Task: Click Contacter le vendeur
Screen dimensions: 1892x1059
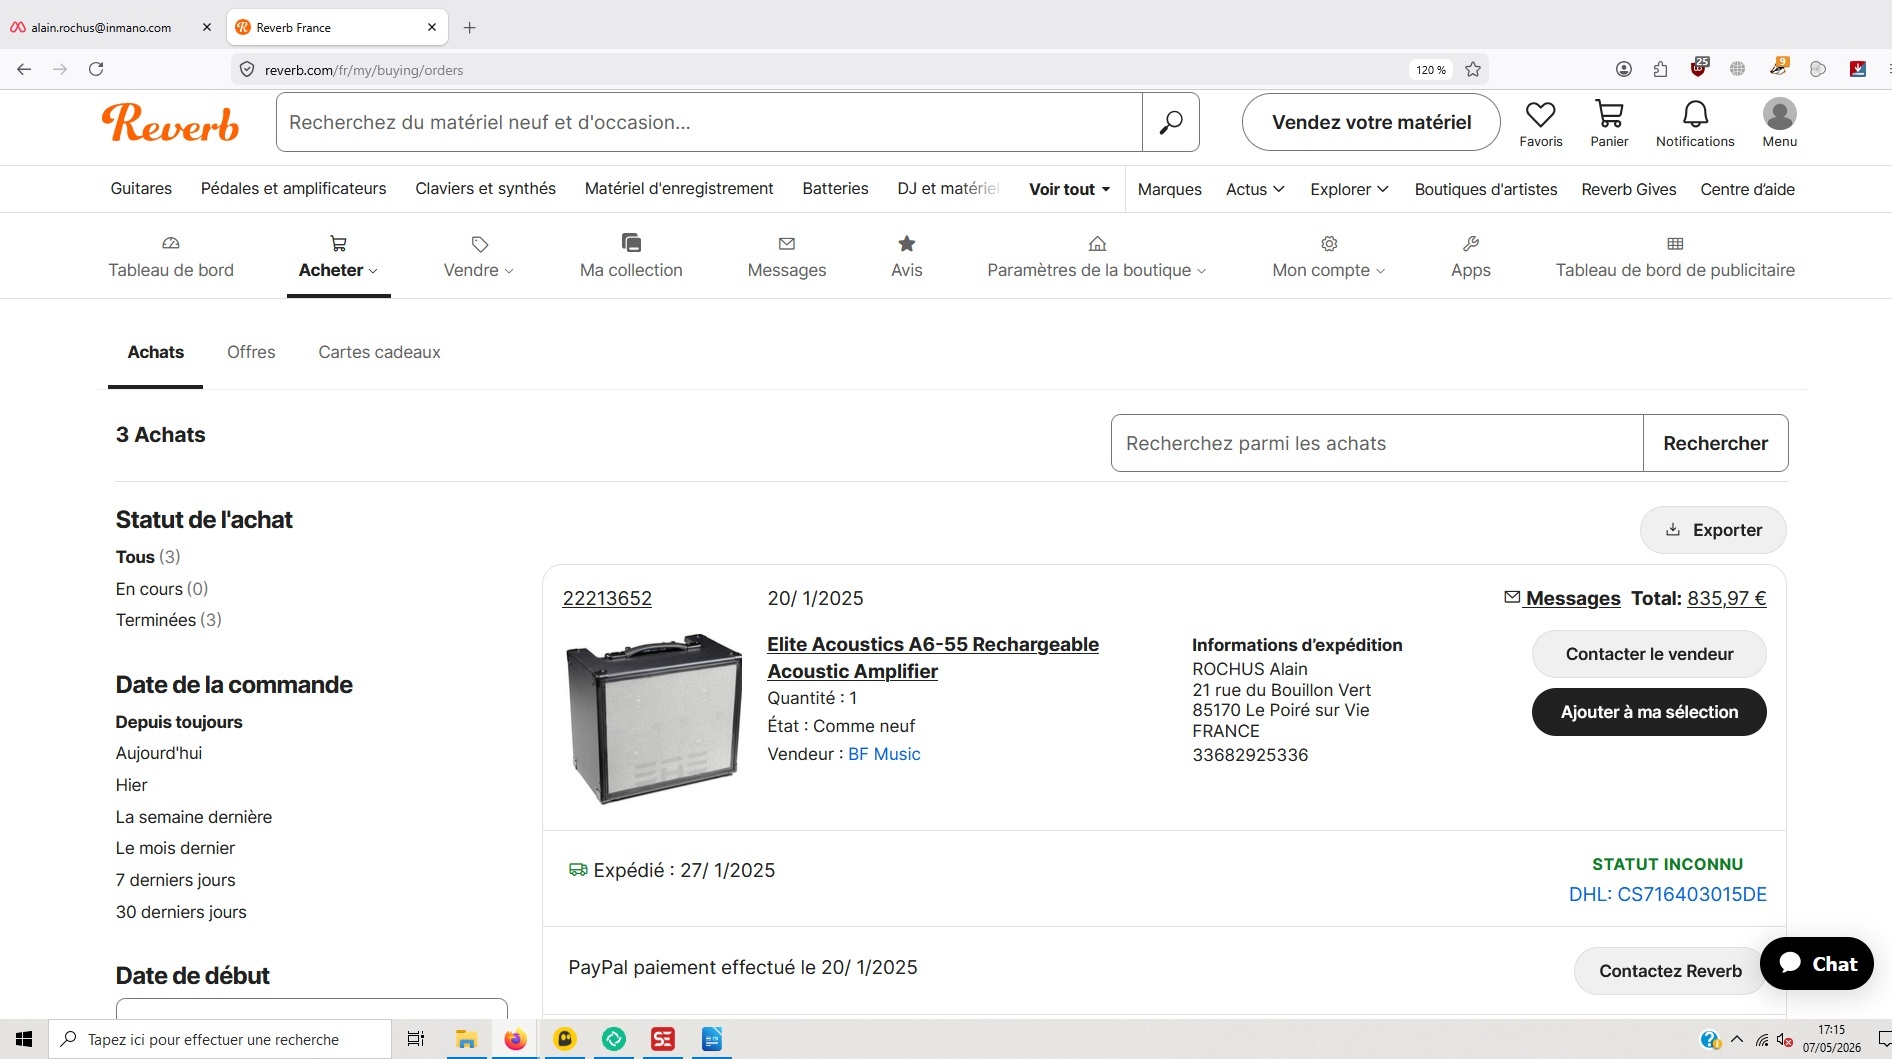Action: tap(1649, 654)
